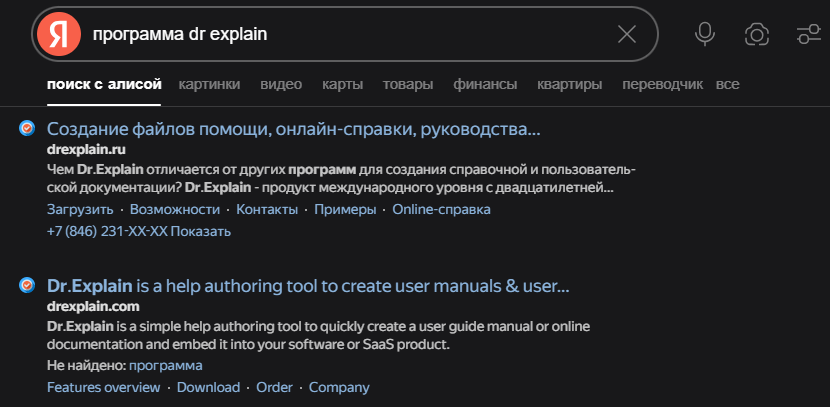Image resolution: width=830 pixels, height=407 pixels.
Task: Switch to the картинки tab
Action: click(209, 84)
